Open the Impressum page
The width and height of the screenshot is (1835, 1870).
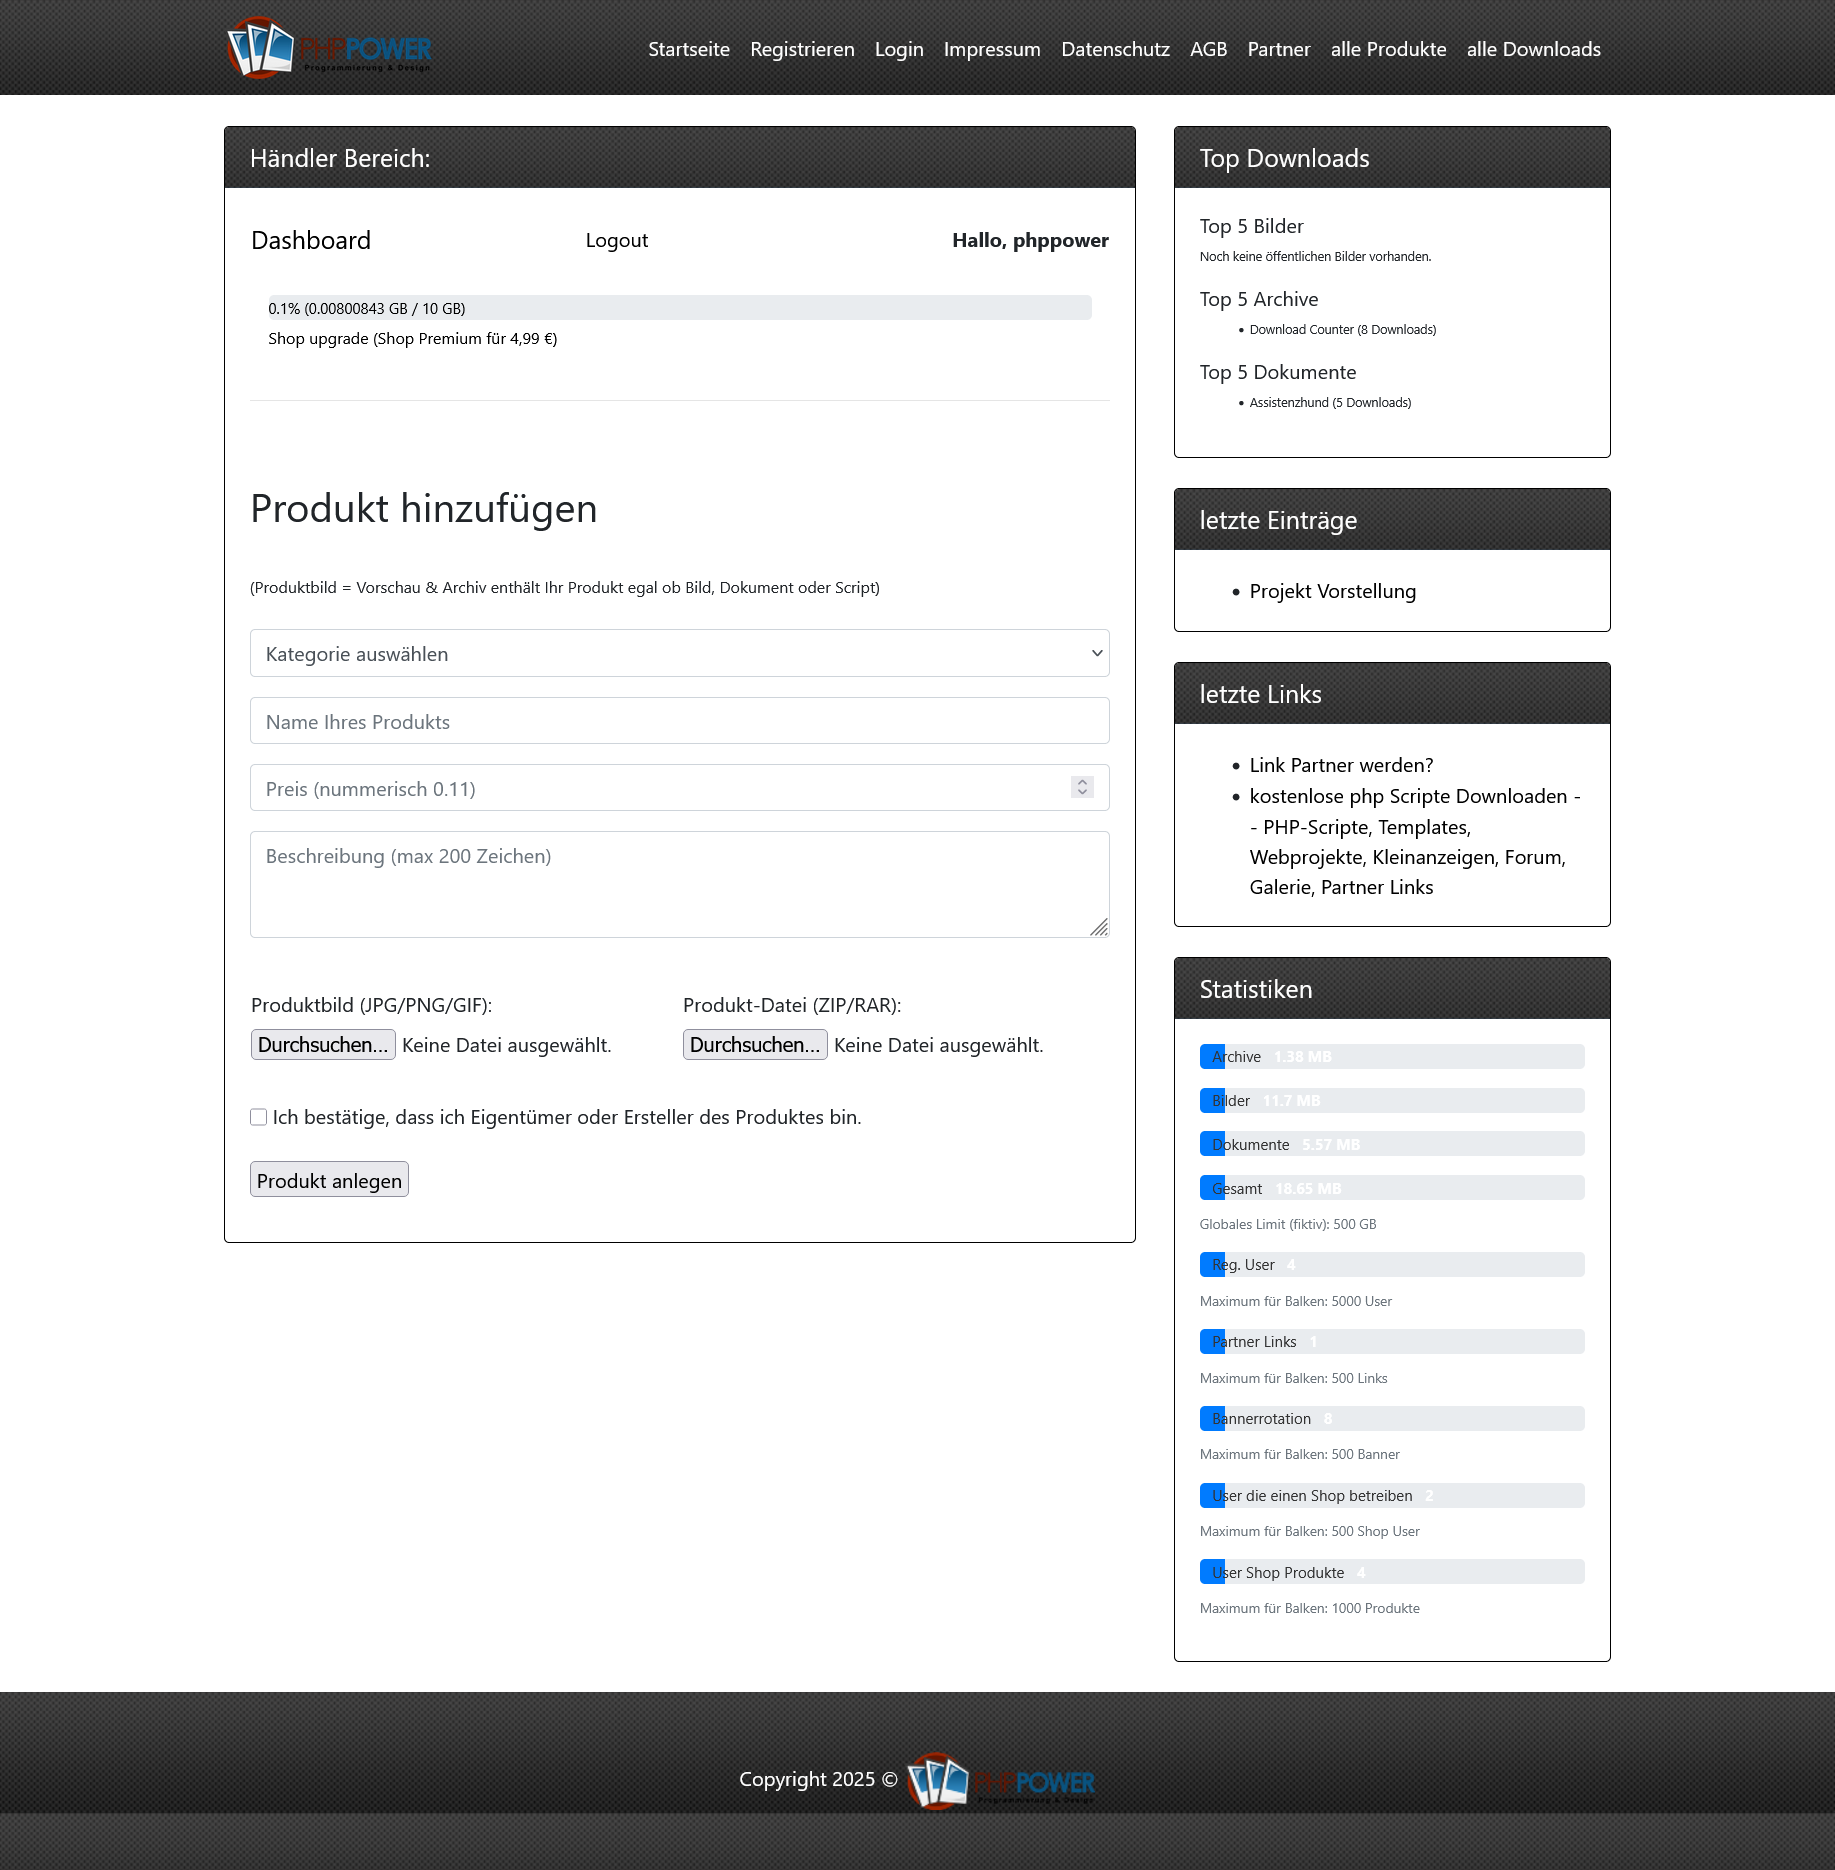pyautogui.click(x=991, y=49)
